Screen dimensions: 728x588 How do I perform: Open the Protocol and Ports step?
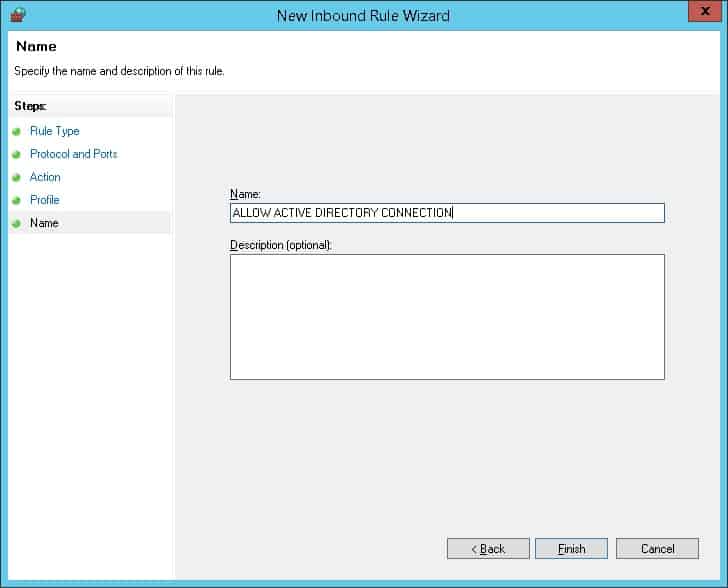pos(73,154)
